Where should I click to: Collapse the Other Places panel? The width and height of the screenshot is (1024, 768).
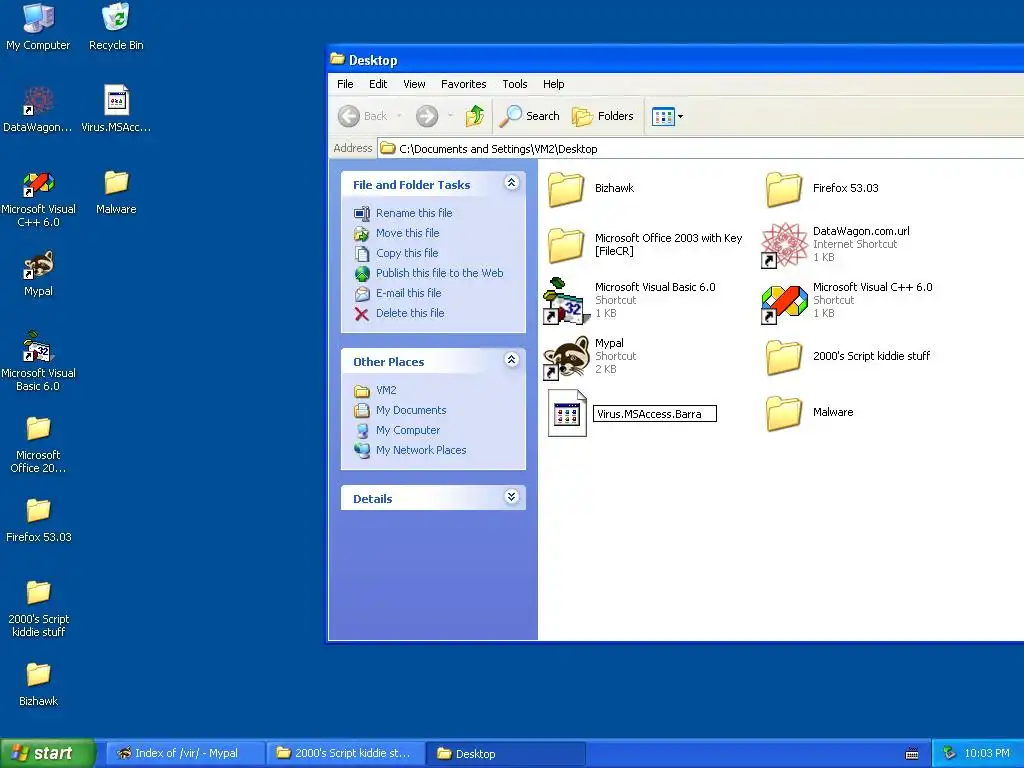512,360
